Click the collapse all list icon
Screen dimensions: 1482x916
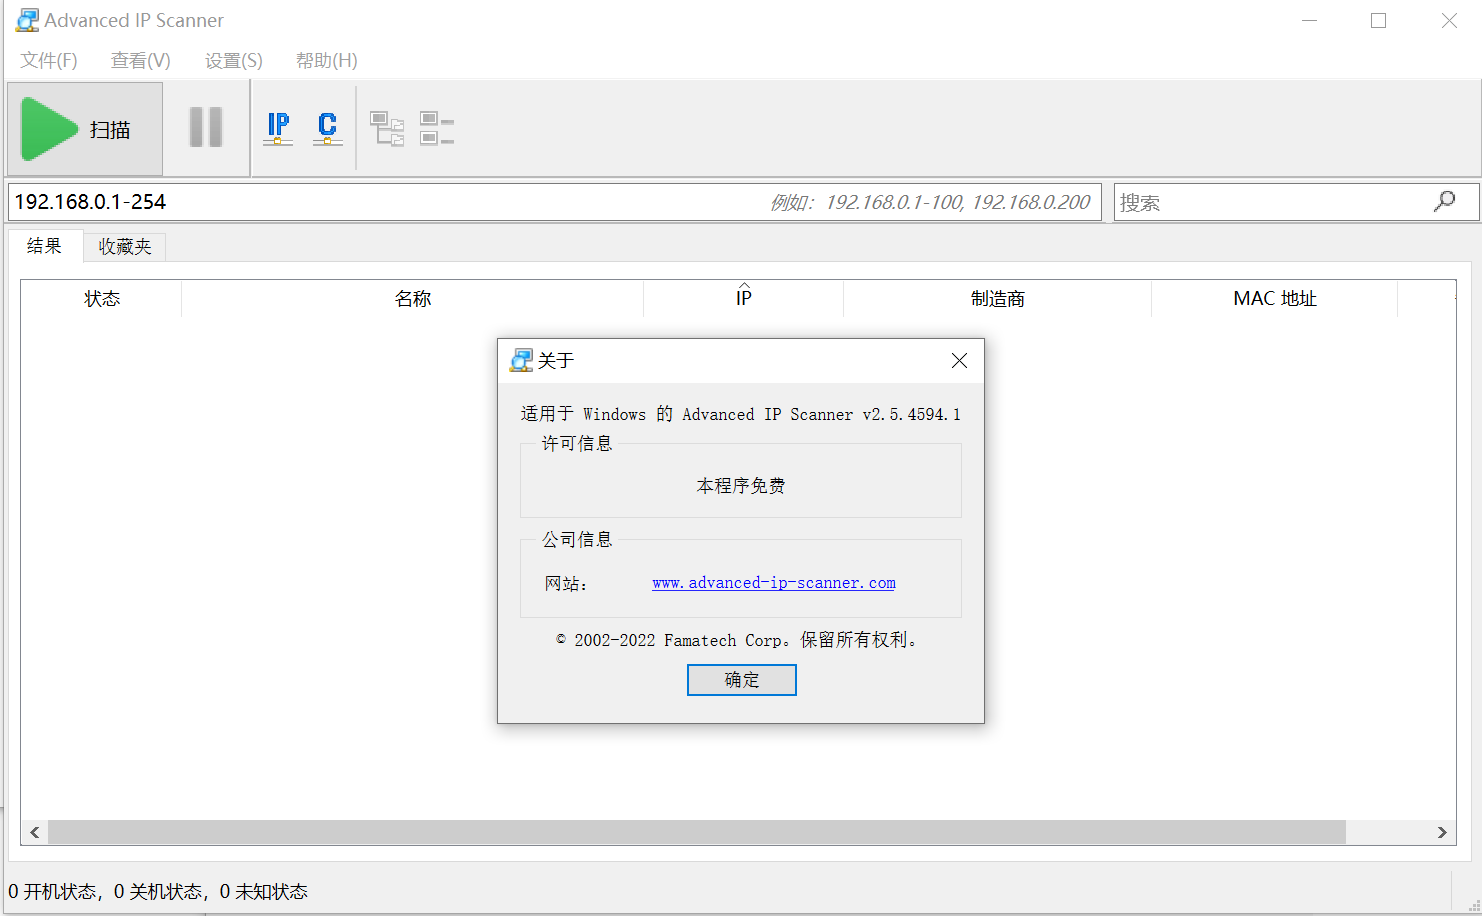(437, 128)
